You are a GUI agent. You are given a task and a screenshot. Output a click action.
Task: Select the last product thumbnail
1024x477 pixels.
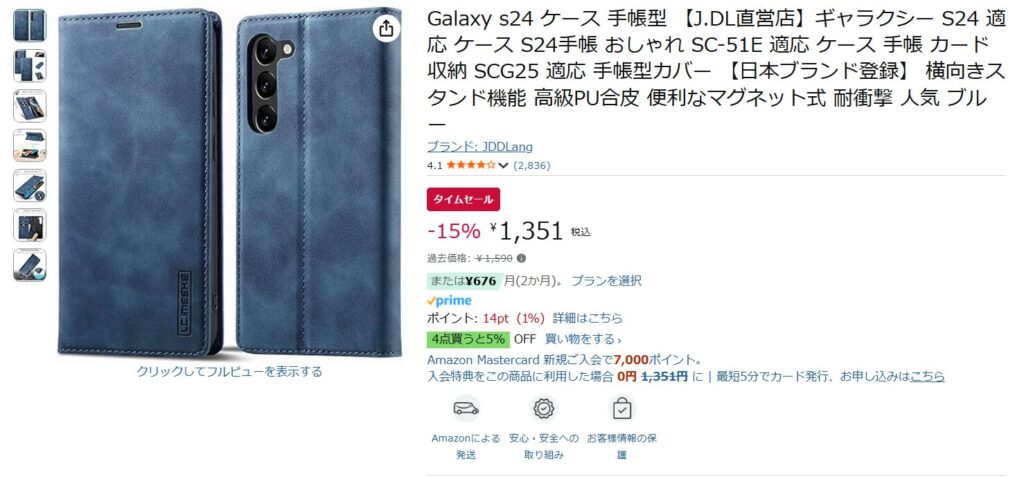[29, 265]
